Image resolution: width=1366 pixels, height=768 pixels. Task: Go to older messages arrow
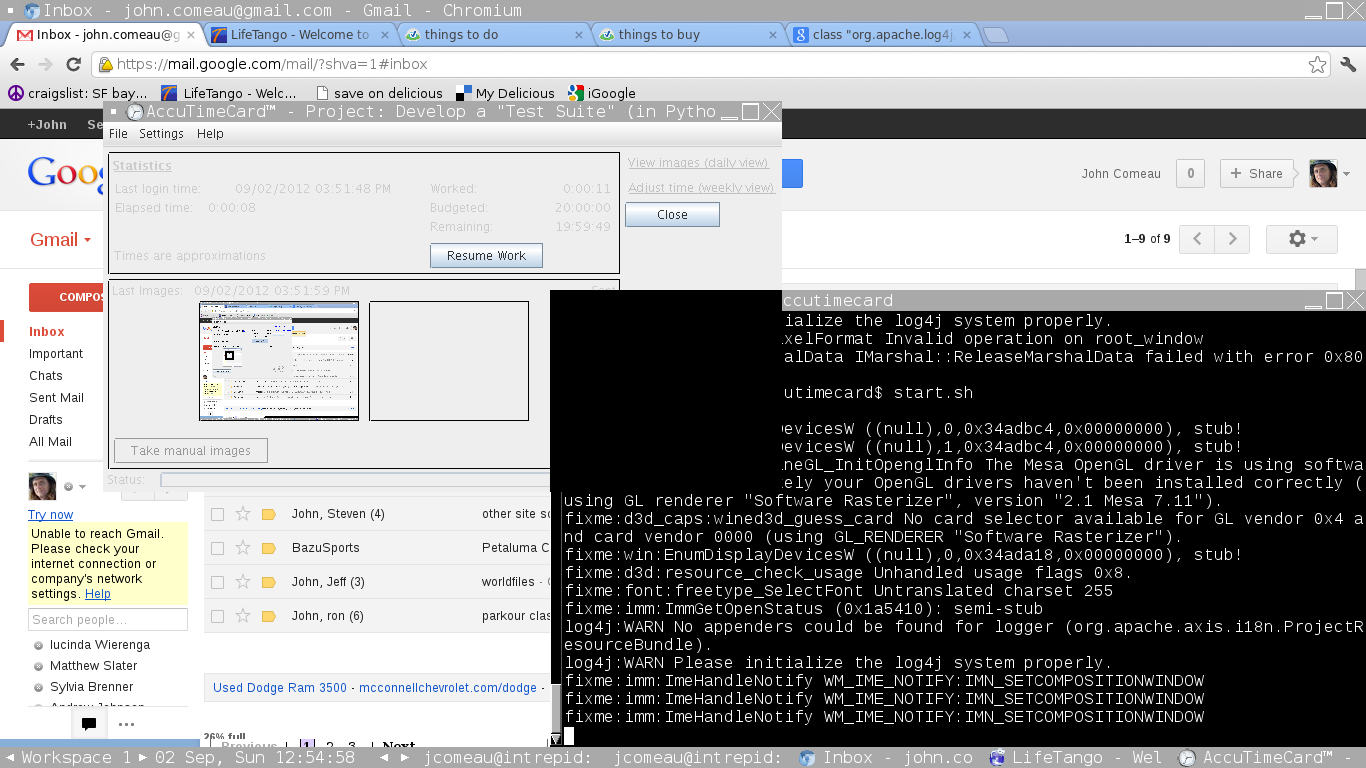click(1232, 239)
